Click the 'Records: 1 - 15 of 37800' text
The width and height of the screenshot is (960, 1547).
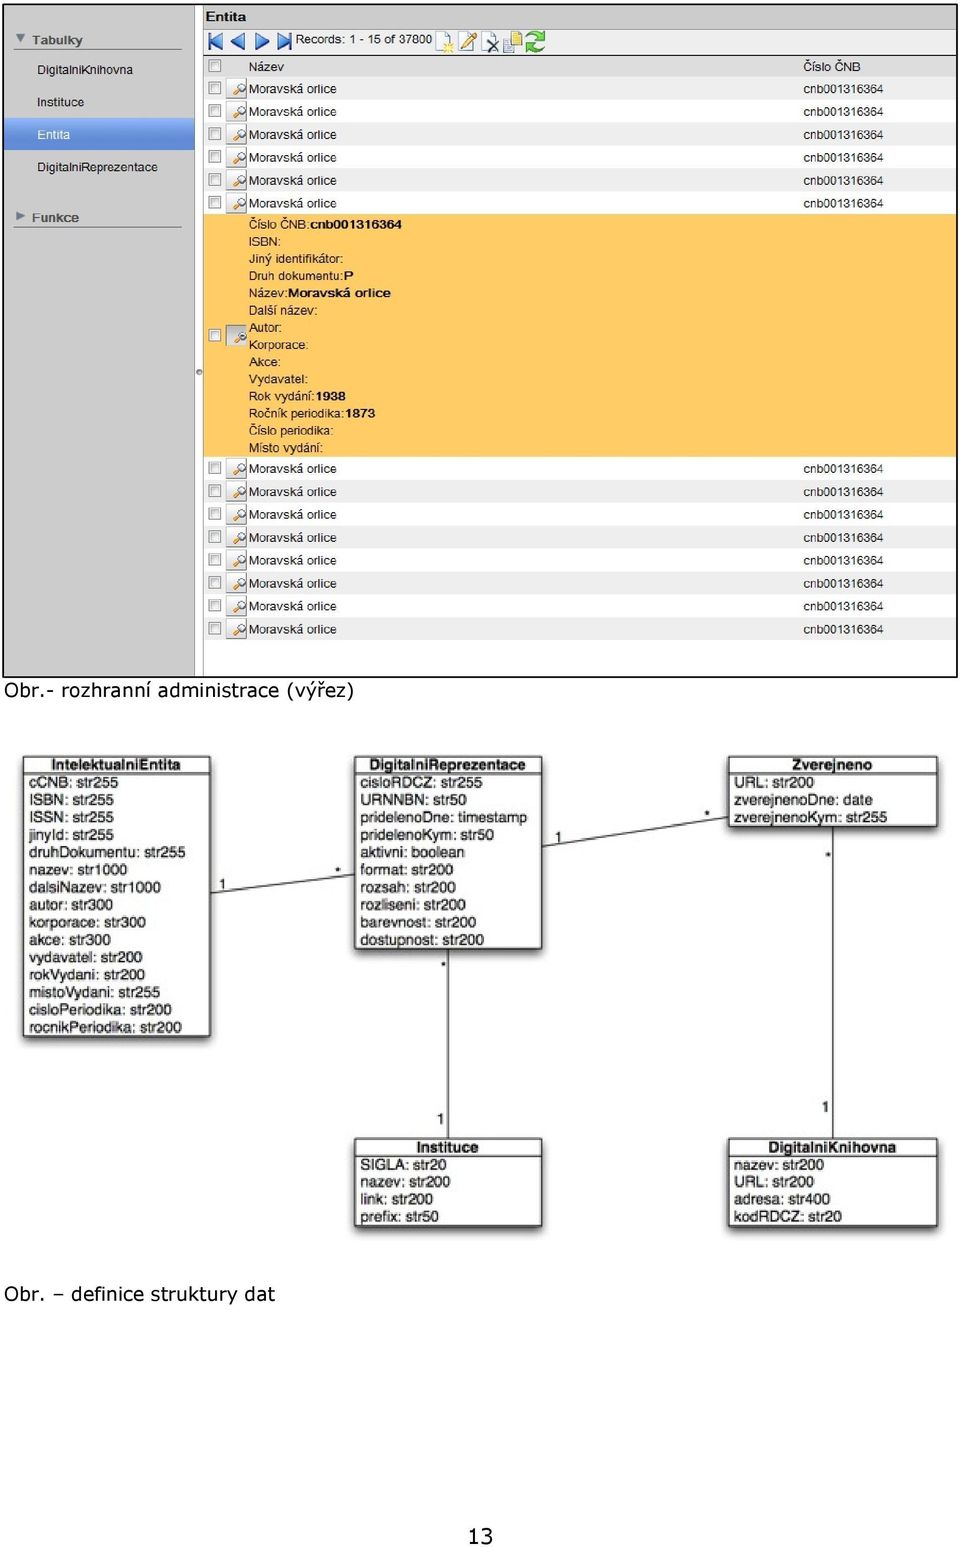364,40
